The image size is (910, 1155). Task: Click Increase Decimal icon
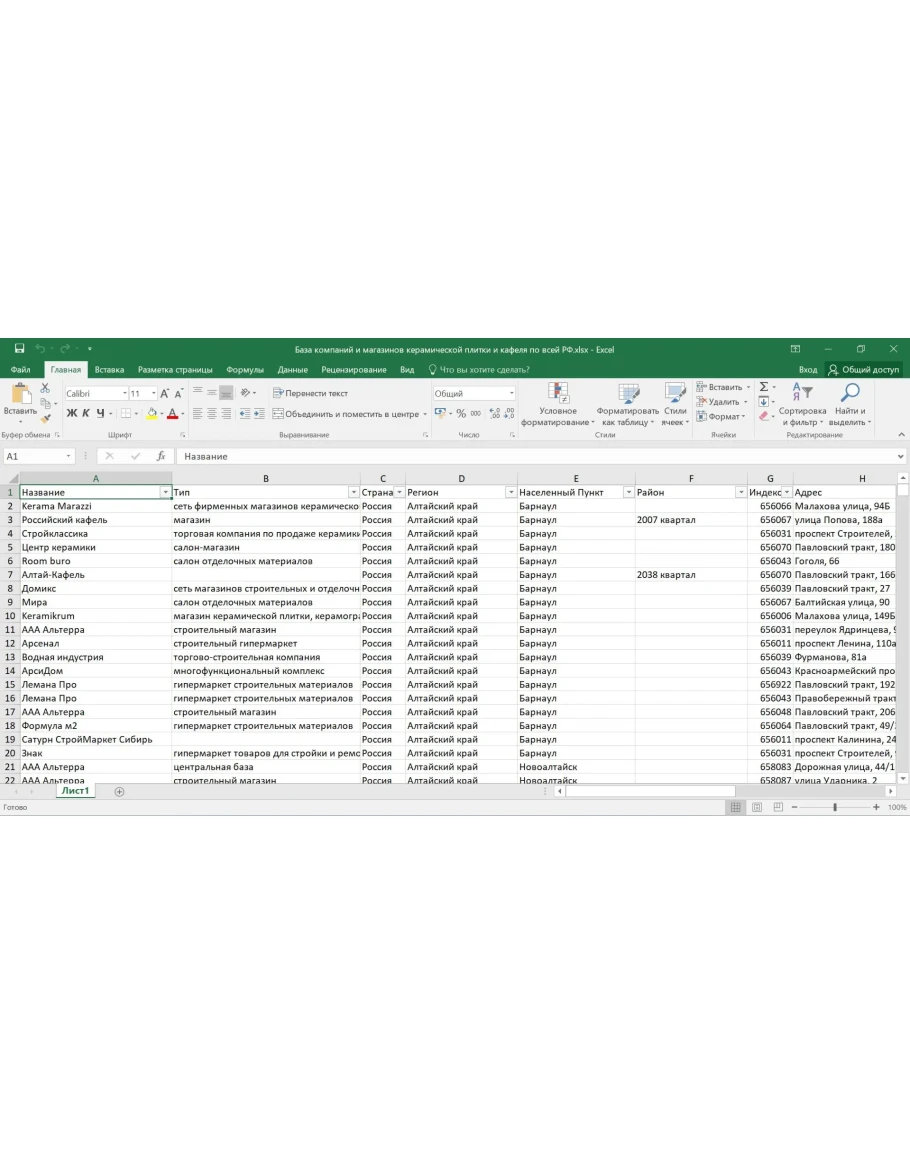tap(494, 413)
